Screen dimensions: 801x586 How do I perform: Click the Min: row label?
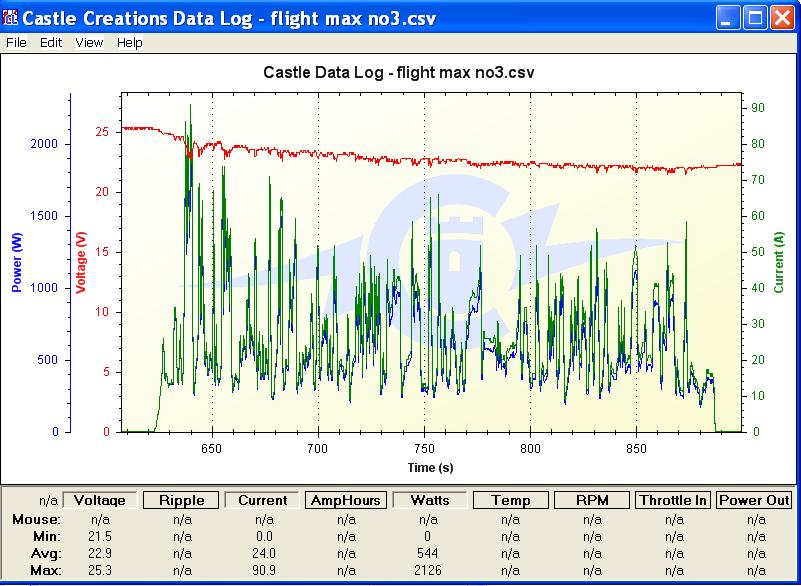tap(47, 536)
